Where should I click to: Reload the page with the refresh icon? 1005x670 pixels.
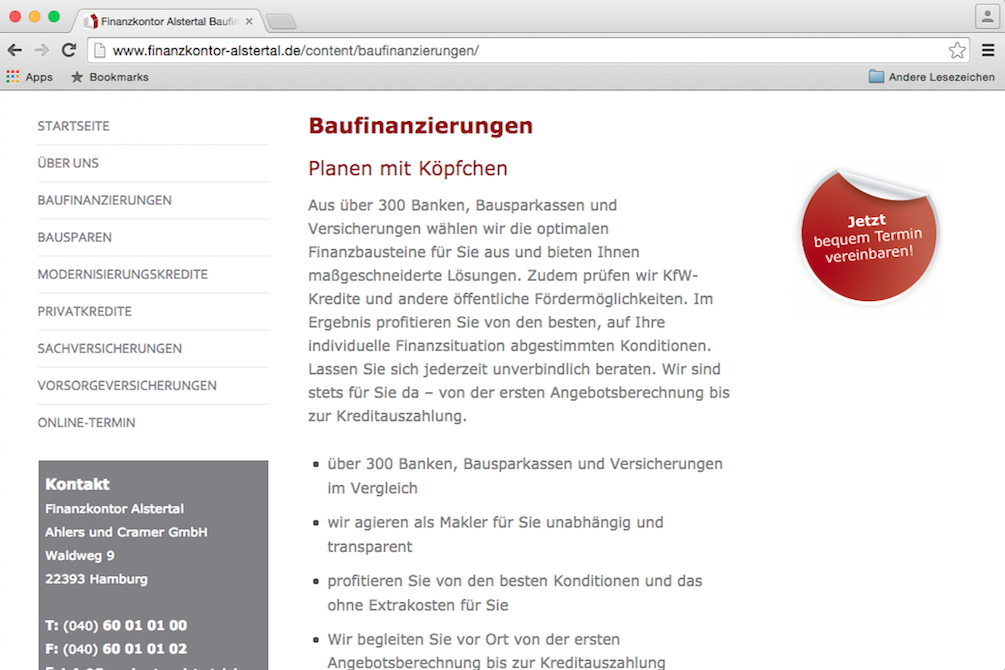click(x=69, y=50)
